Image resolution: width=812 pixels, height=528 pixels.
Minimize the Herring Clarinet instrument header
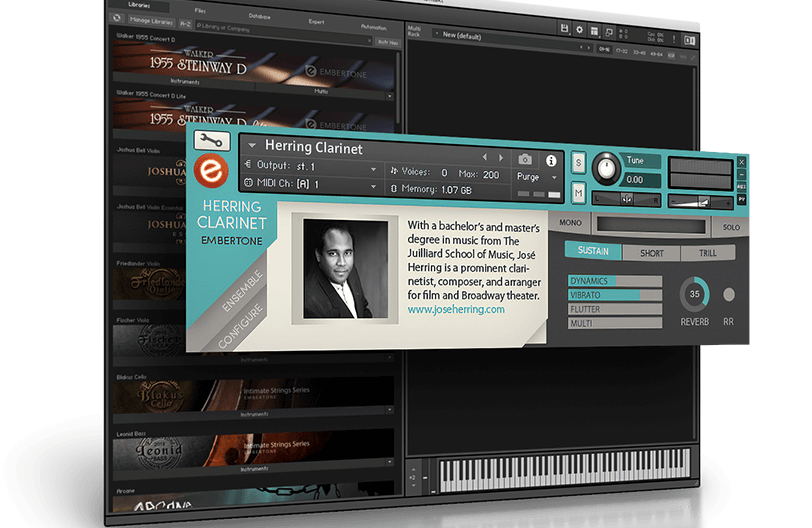(742, 174)
